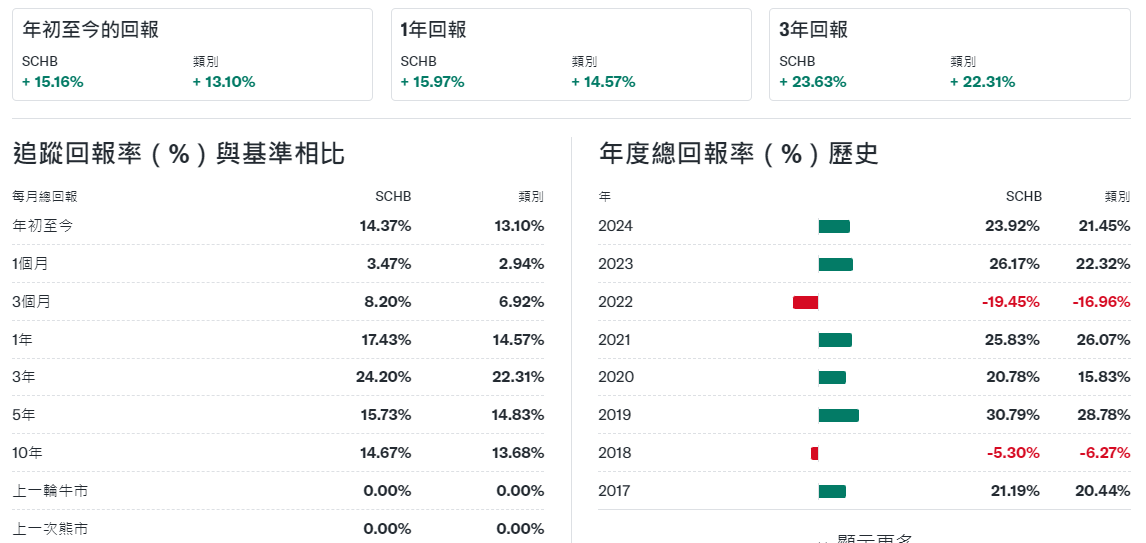Click the 2023 year row label
The image size is (1146, 543).
click(615, 264)
